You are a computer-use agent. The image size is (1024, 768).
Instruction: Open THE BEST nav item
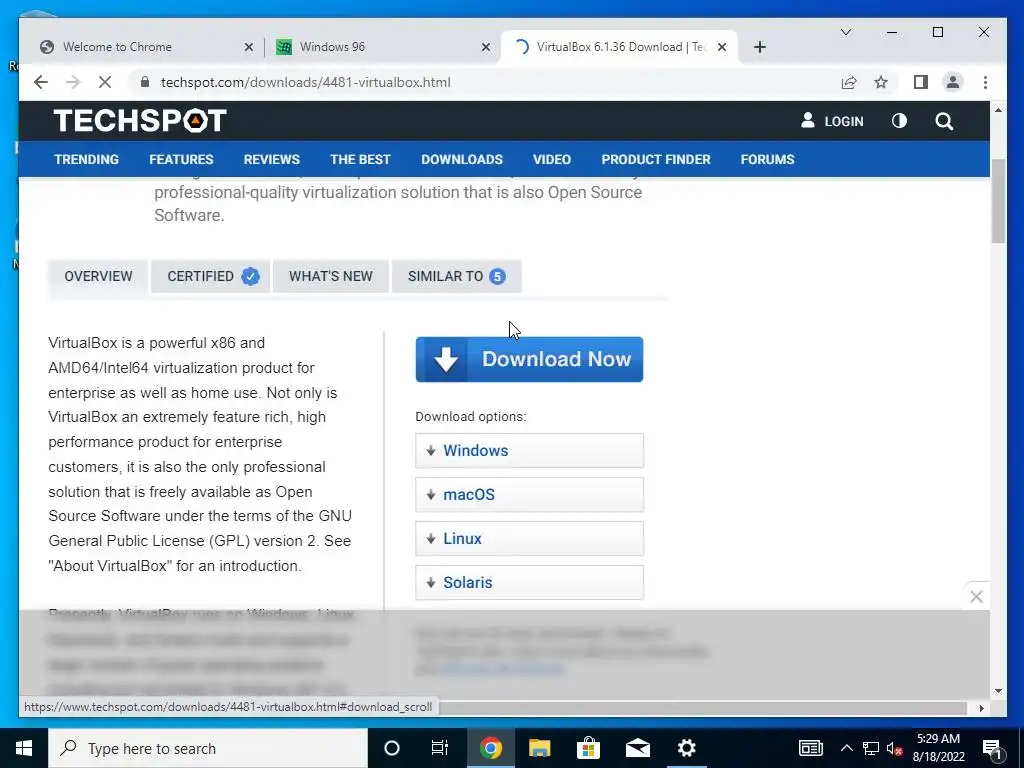click(360, 159)
